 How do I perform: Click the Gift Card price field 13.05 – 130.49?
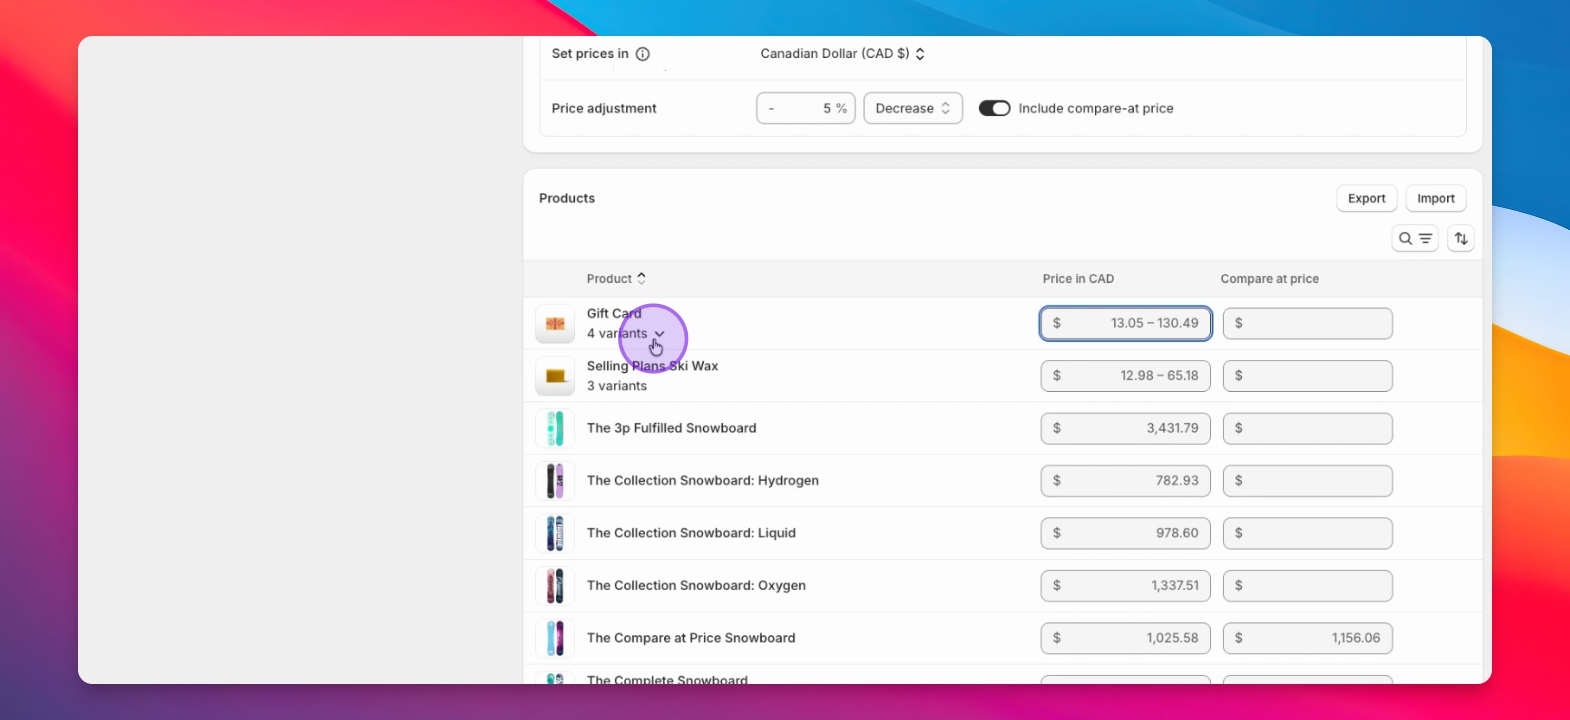(x=1126, y=323)
